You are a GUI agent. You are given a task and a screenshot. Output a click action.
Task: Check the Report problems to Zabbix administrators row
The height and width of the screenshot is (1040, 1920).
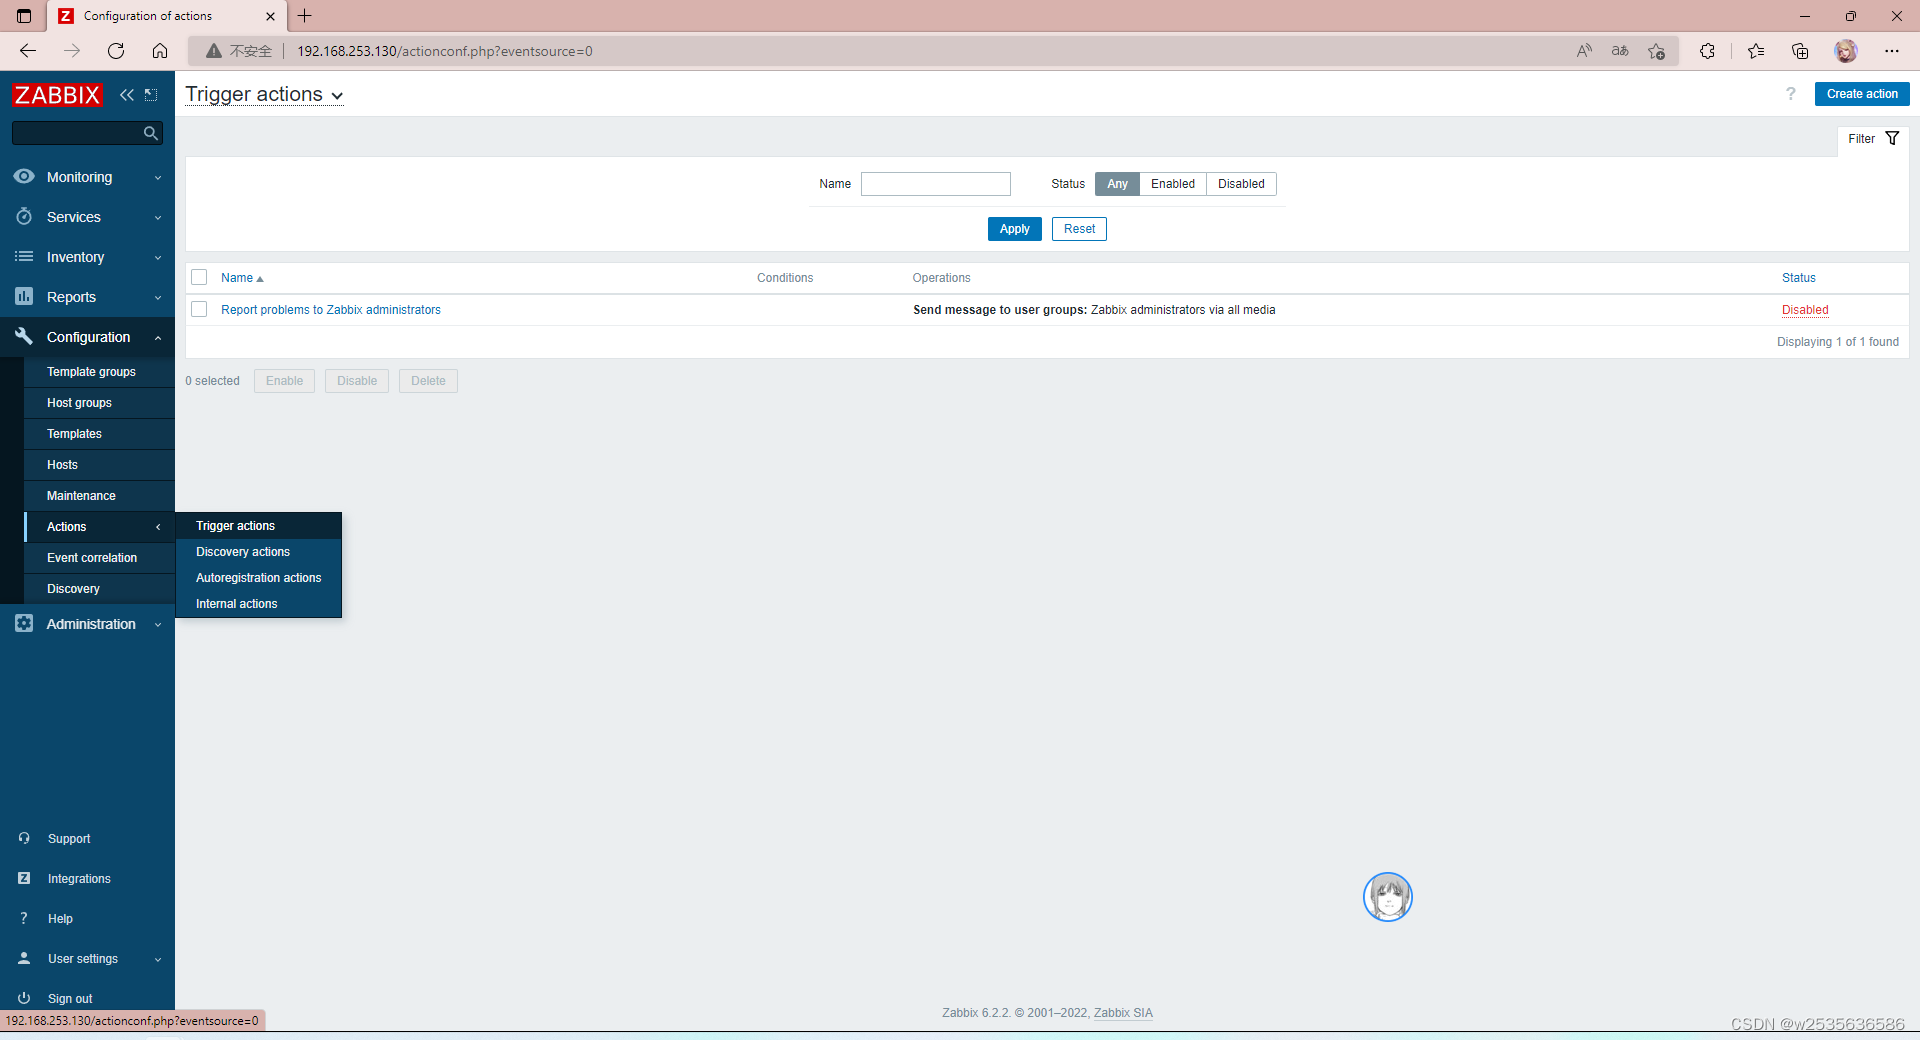(199, 309)
